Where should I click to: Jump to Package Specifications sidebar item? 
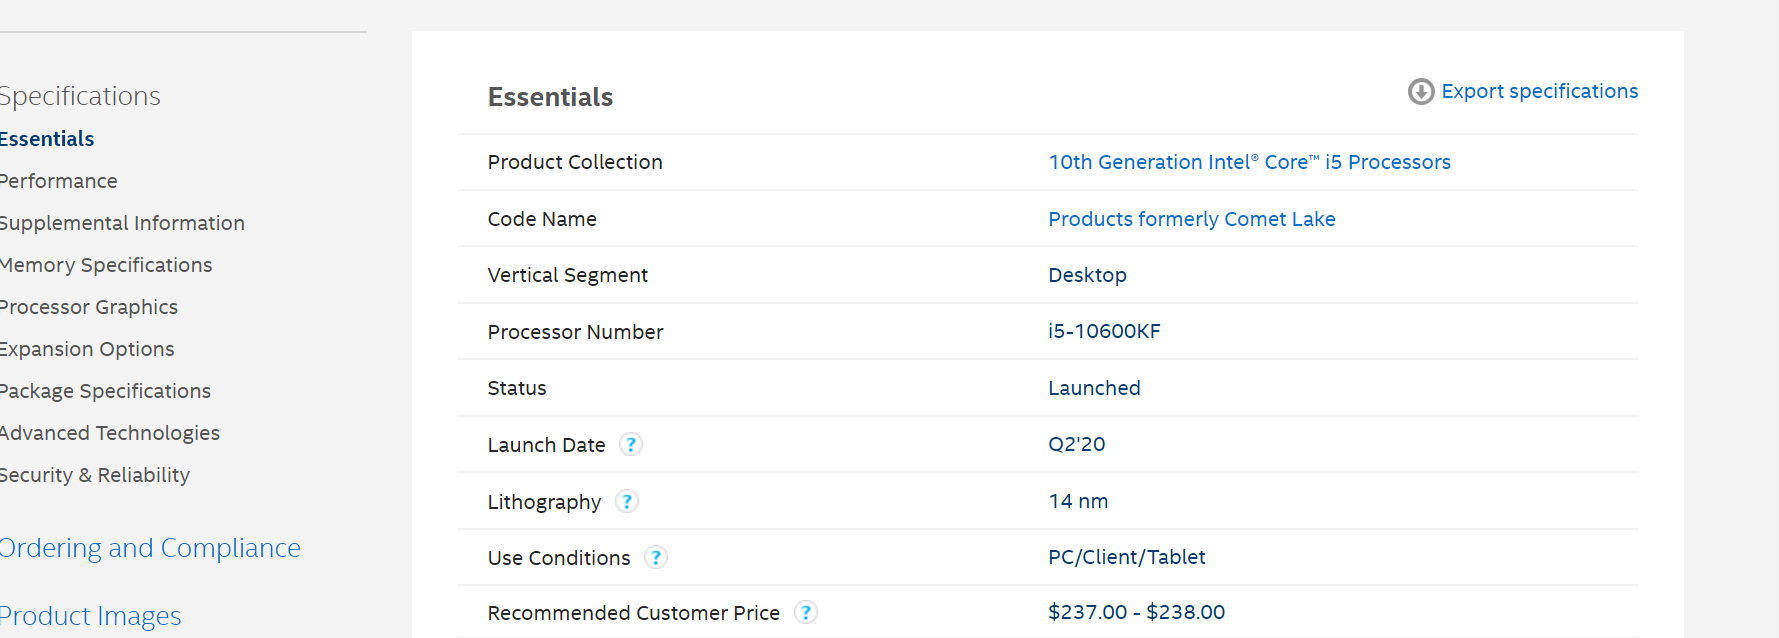pos(105,391)
